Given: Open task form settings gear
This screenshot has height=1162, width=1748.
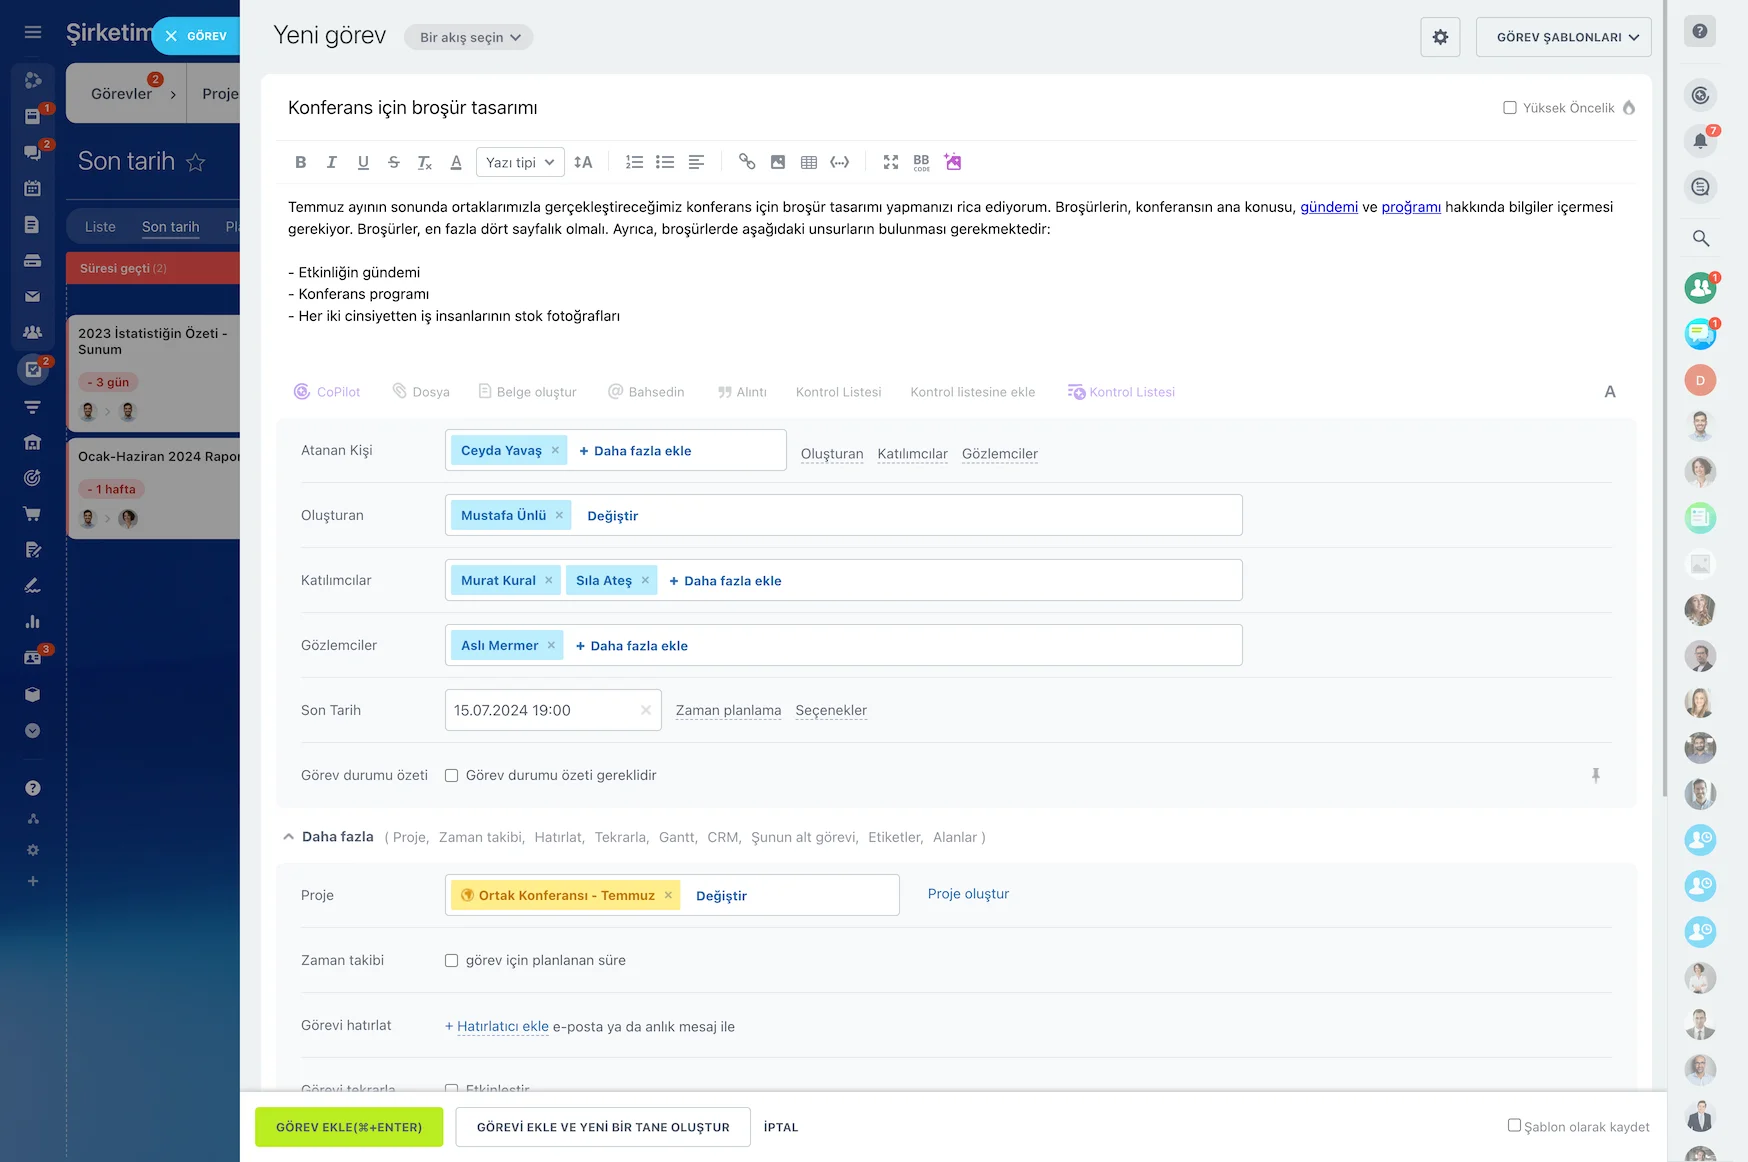Looking at the screenshot, I should point(1440,37).
